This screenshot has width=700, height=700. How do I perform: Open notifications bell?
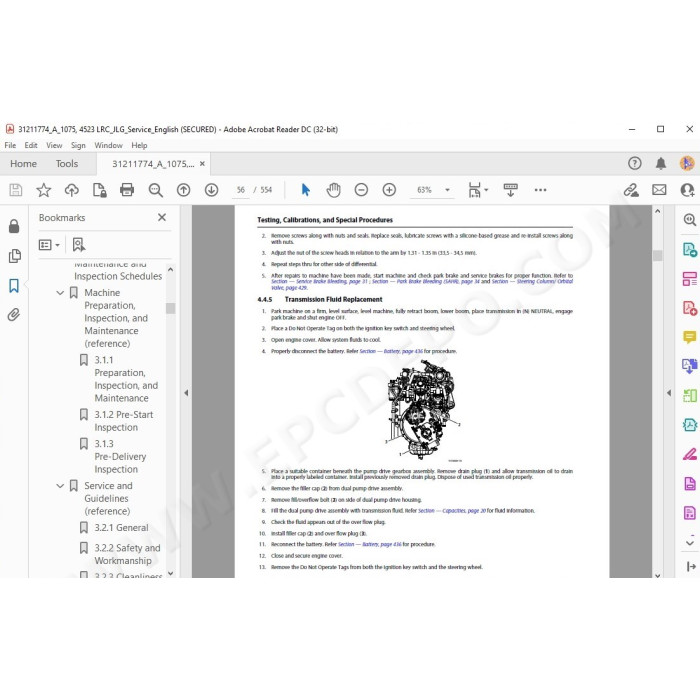(x=661, y=163)
